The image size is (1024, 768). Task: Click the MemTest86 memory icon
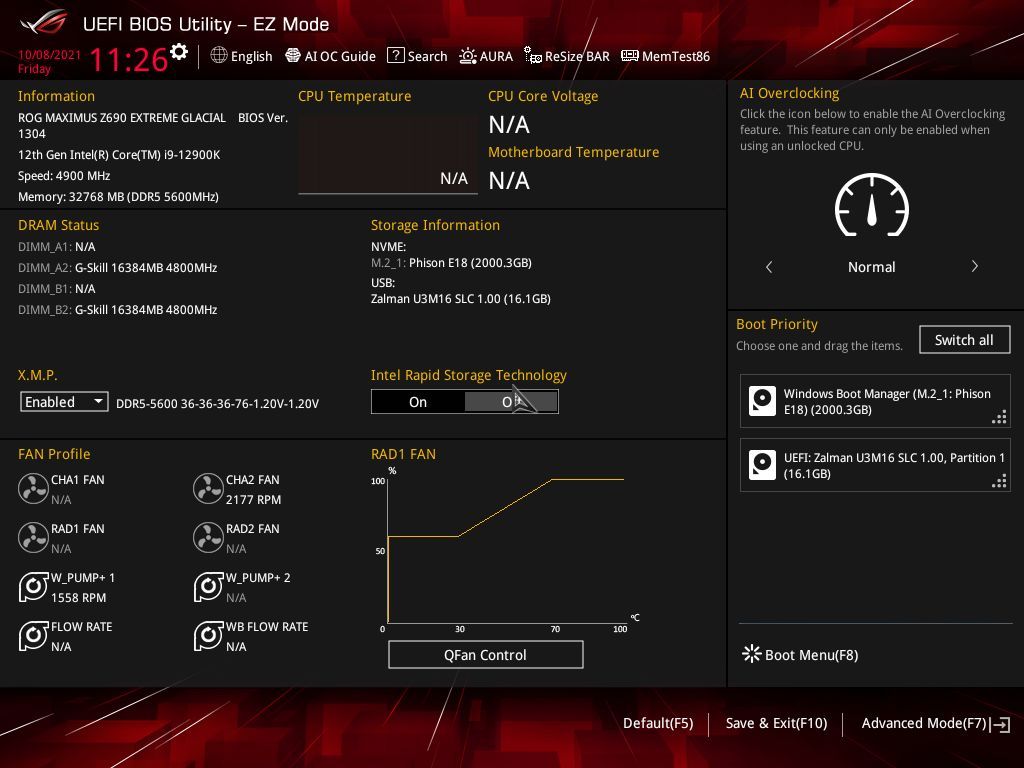630,56
